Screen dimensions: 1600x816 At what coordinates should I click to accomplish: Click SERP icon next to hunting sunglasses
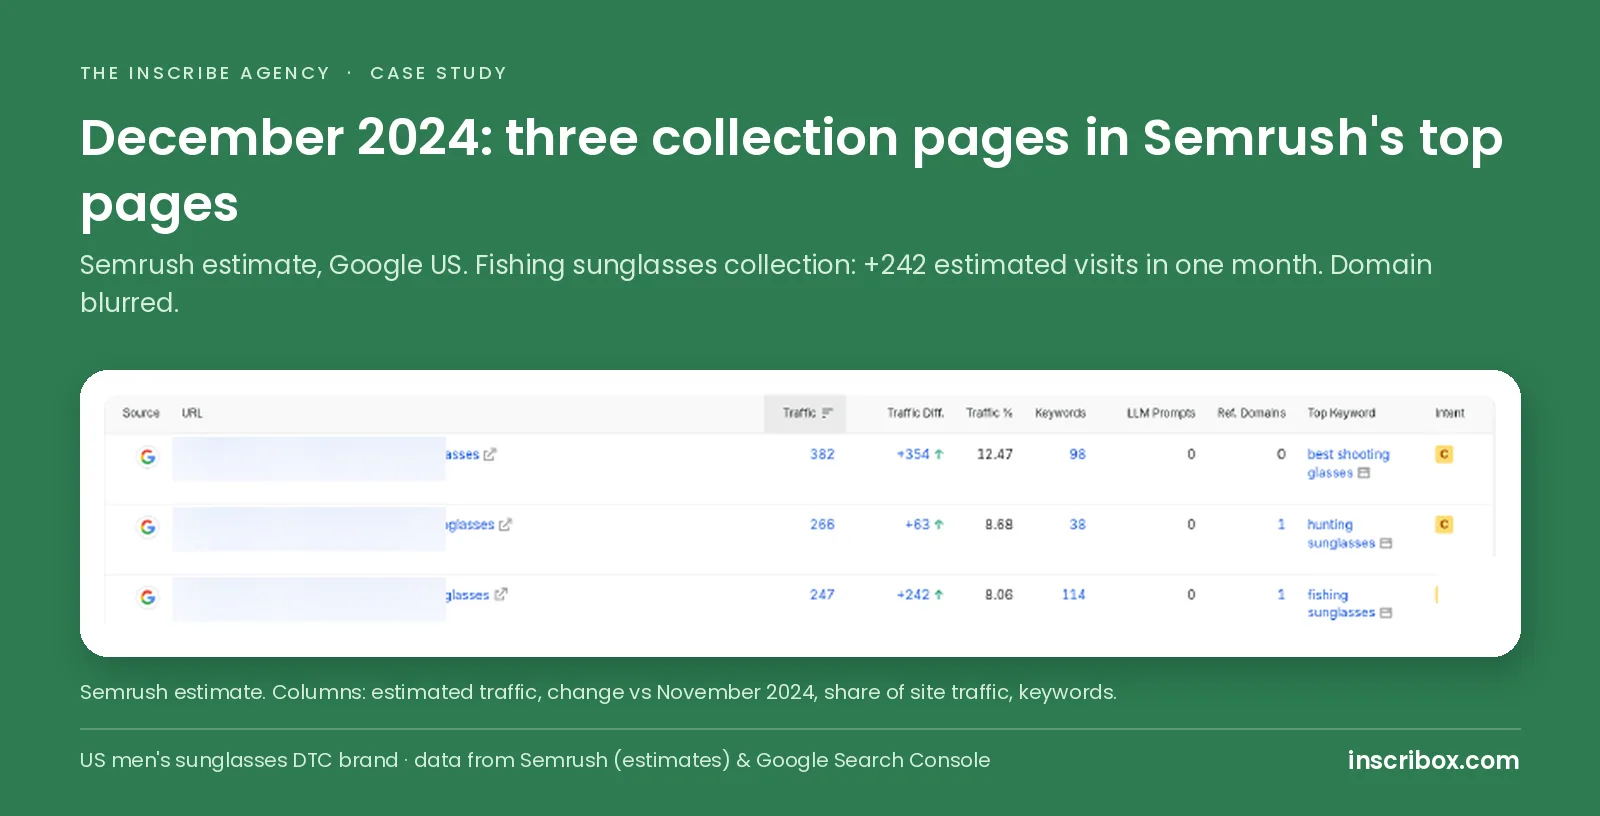point(1386,543)
